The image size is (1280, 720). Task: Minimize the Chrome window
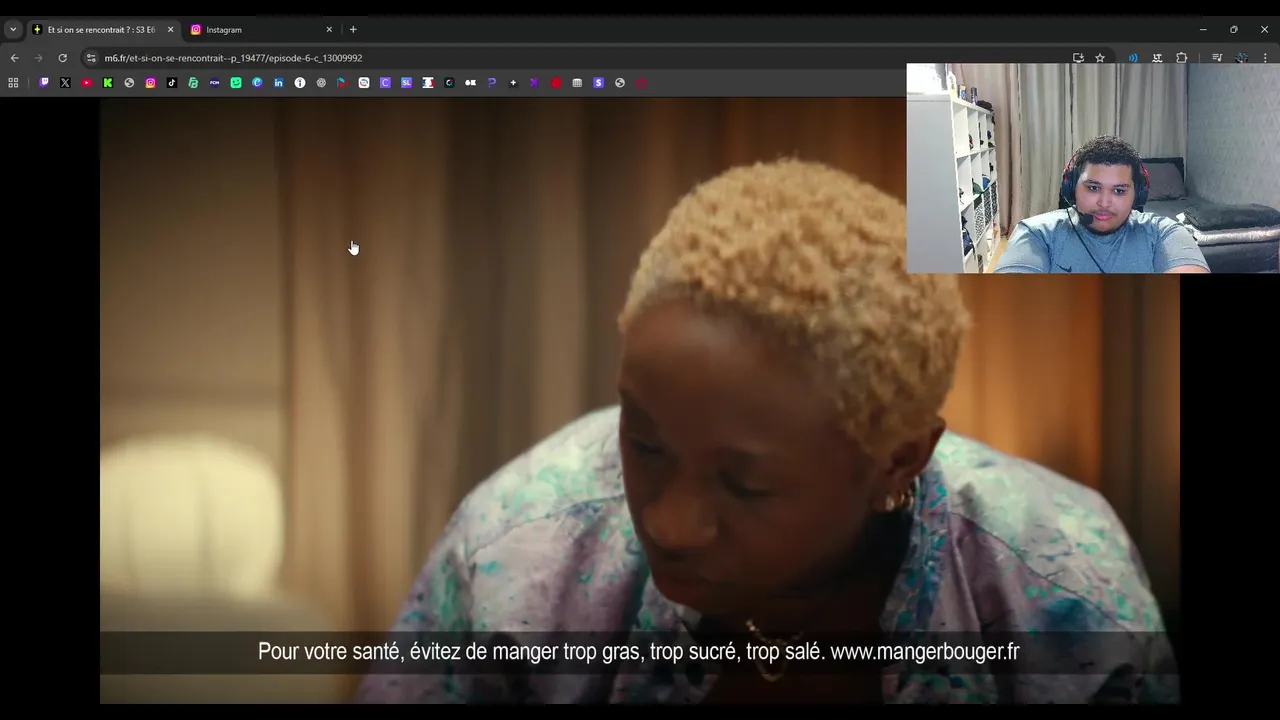[x=1203, y=30]
